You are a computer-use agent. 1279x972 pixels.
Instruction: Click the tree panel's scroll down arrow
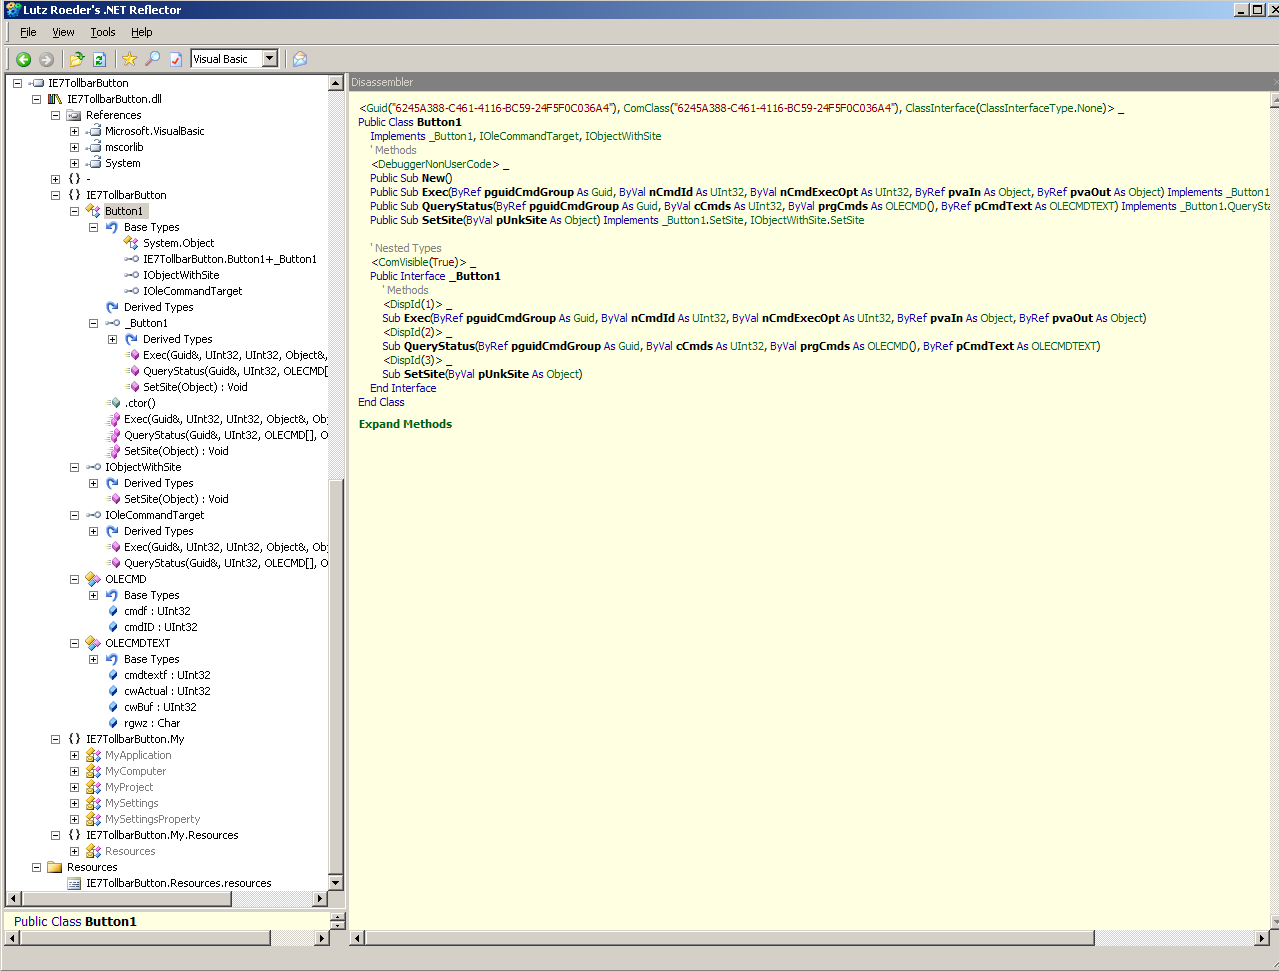(x=336, y=883)
